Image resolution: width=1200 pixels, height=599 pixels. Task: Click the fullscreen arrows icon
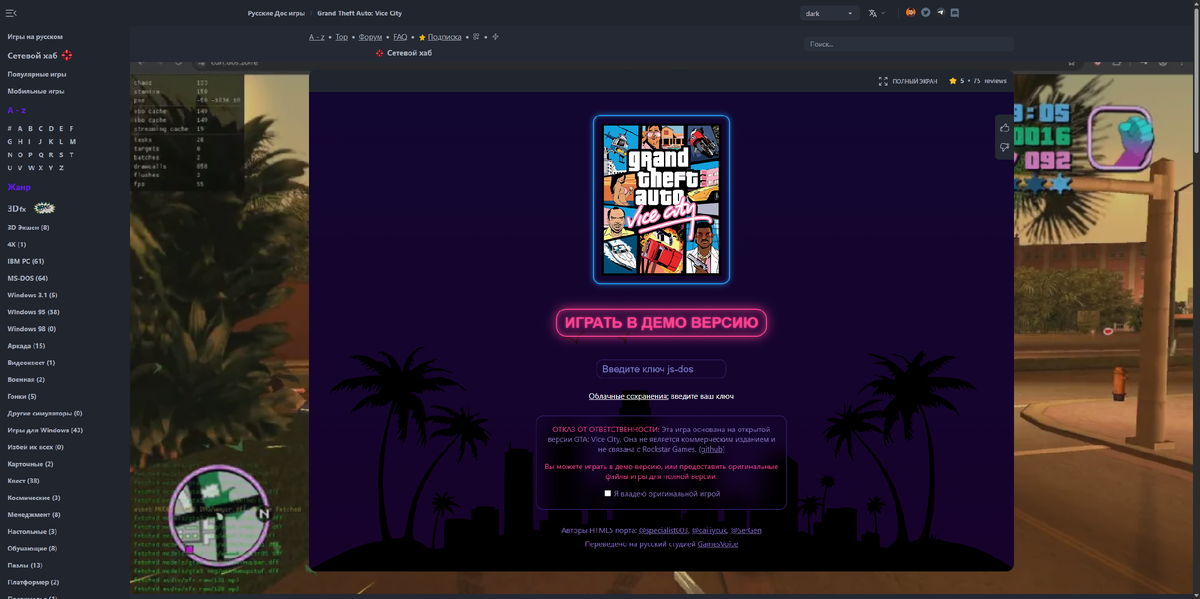(x=883, y=81)
